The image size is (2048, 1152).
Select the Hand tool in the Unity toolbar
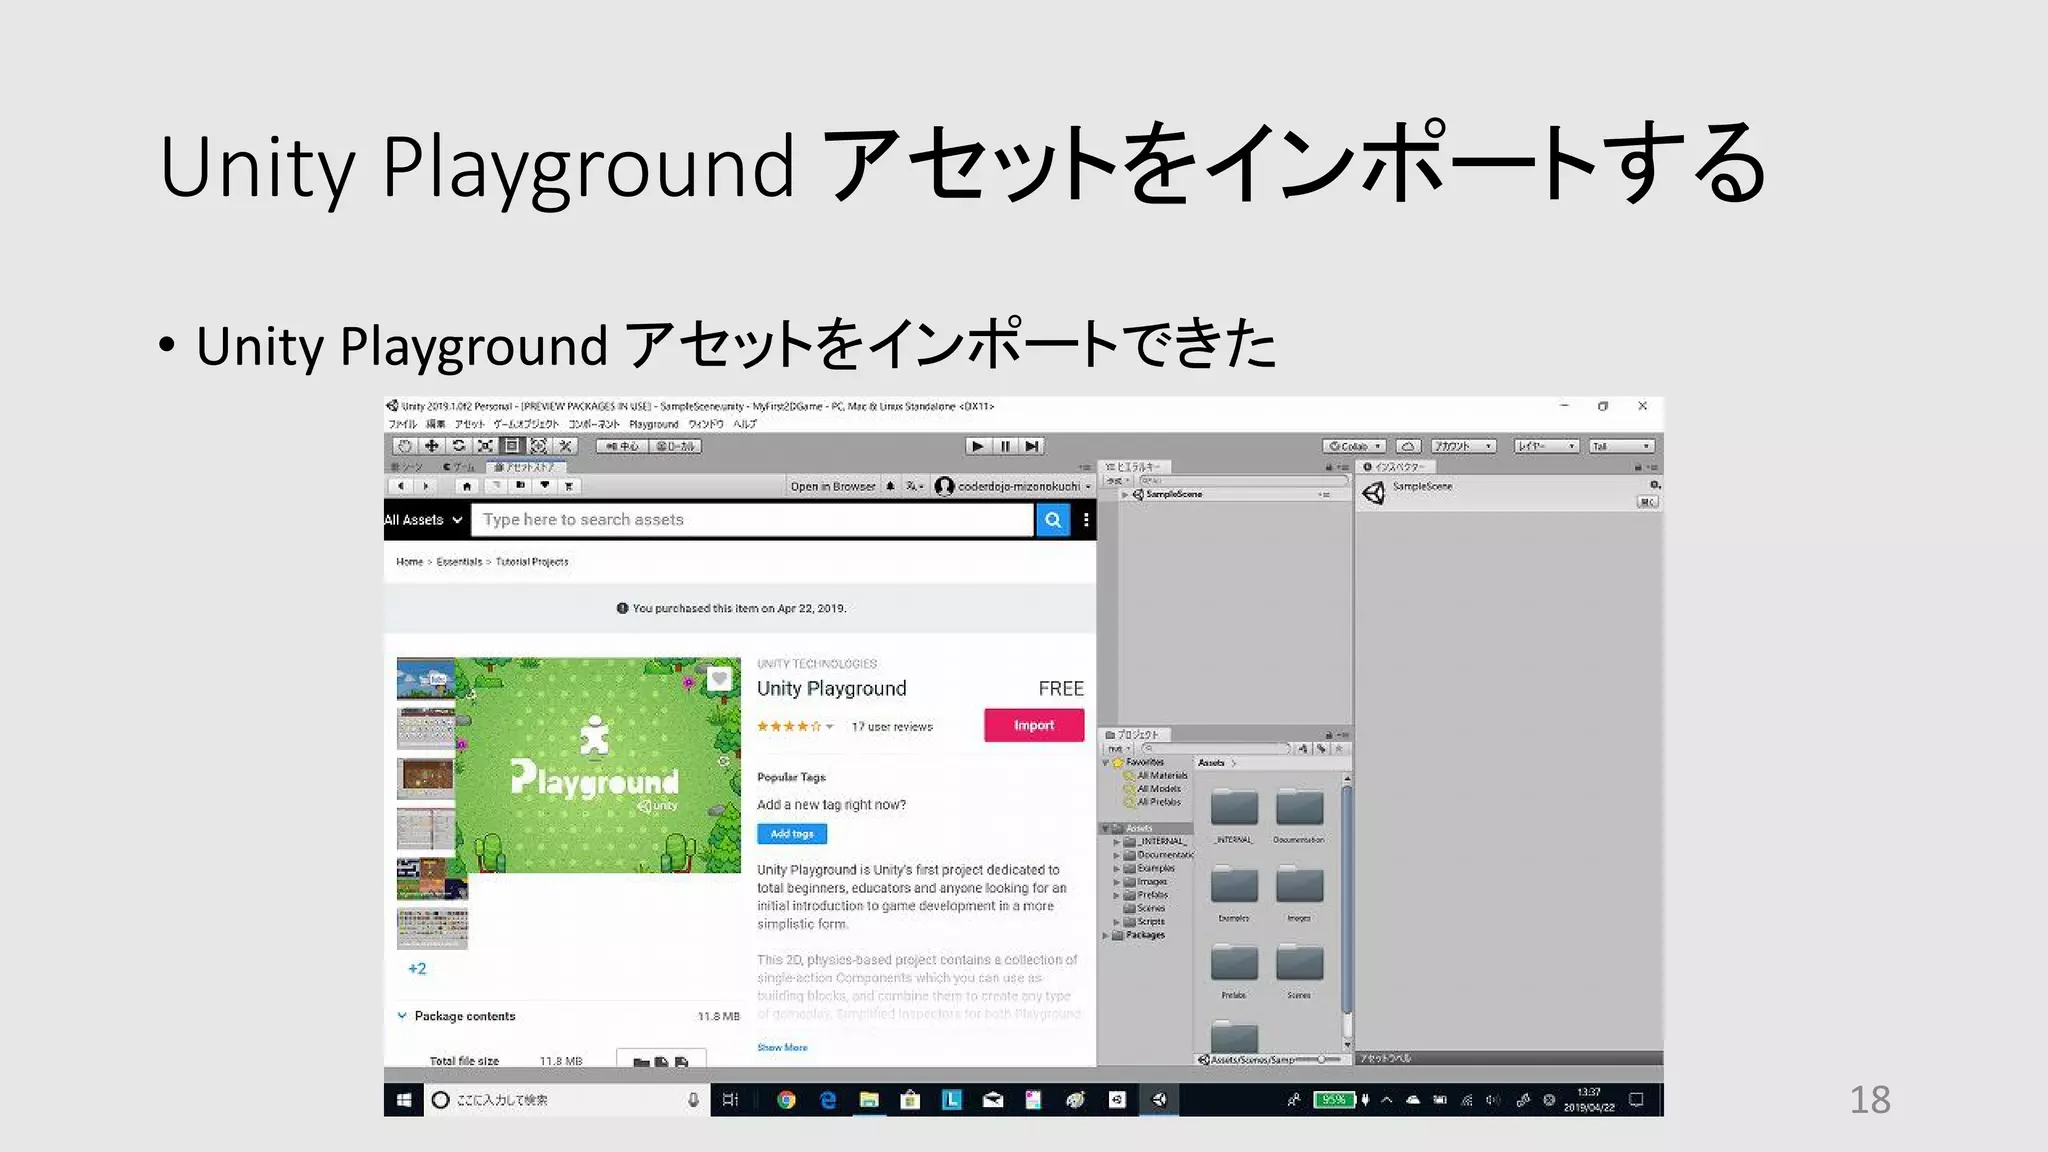pos(404,446)
